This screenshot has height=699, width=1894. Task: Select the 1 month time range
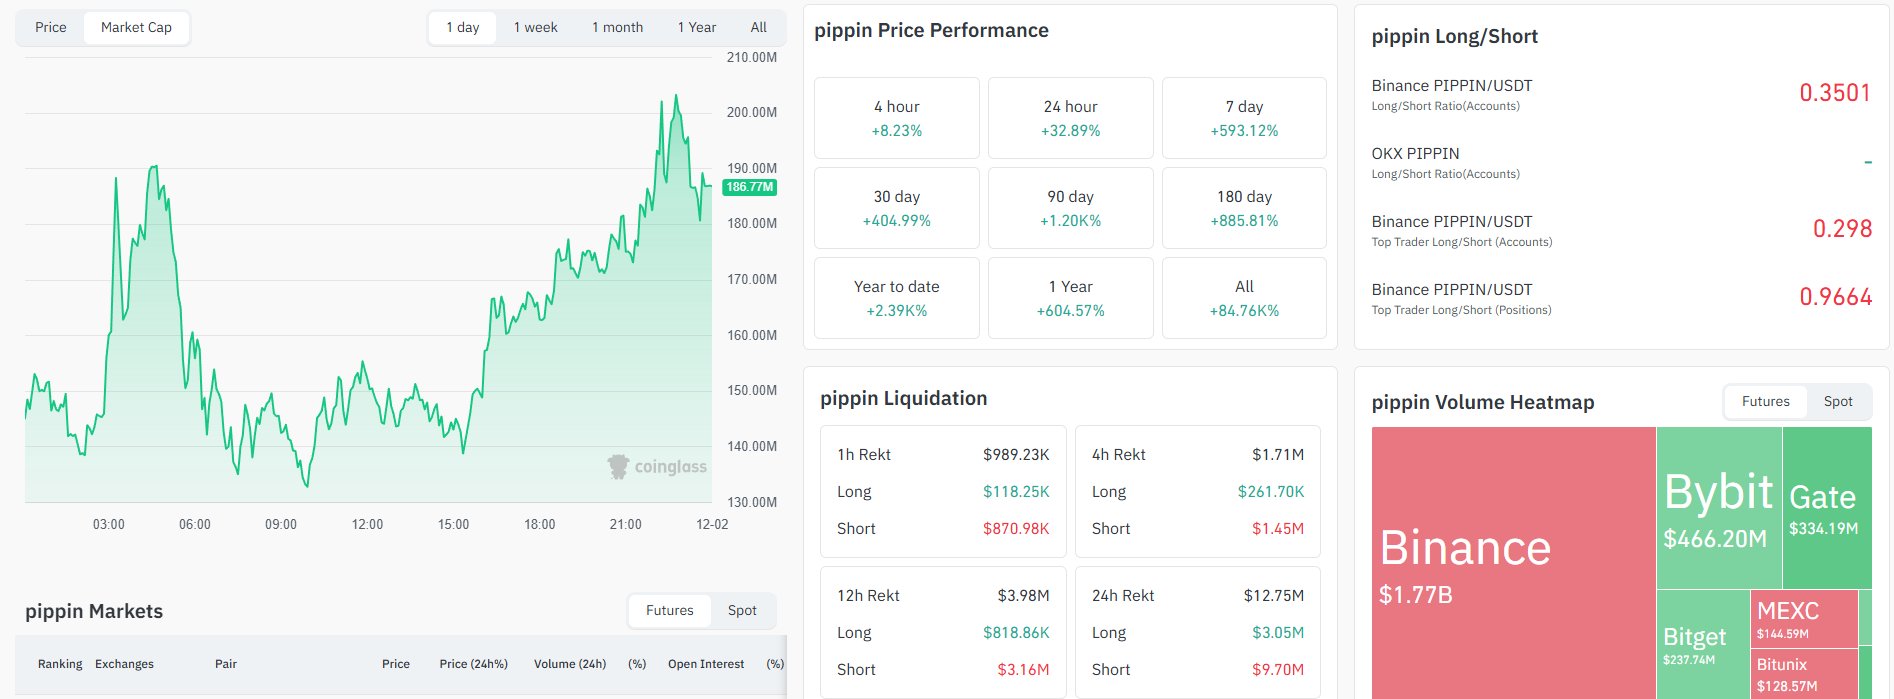(617, 28)
